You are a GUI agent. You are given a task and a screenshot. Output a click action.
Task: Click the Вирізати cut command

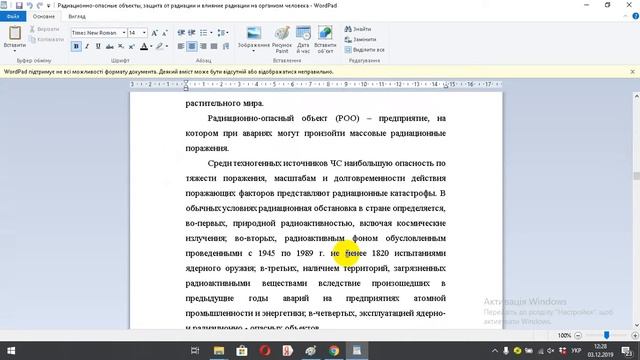44,29
